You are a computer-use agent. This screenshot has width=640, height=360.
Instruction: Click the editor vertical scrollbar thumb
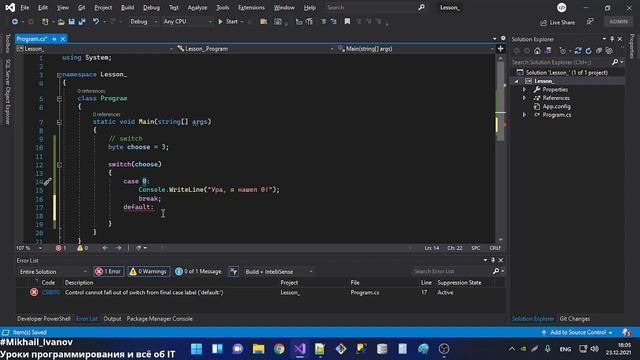pos(500,101)
